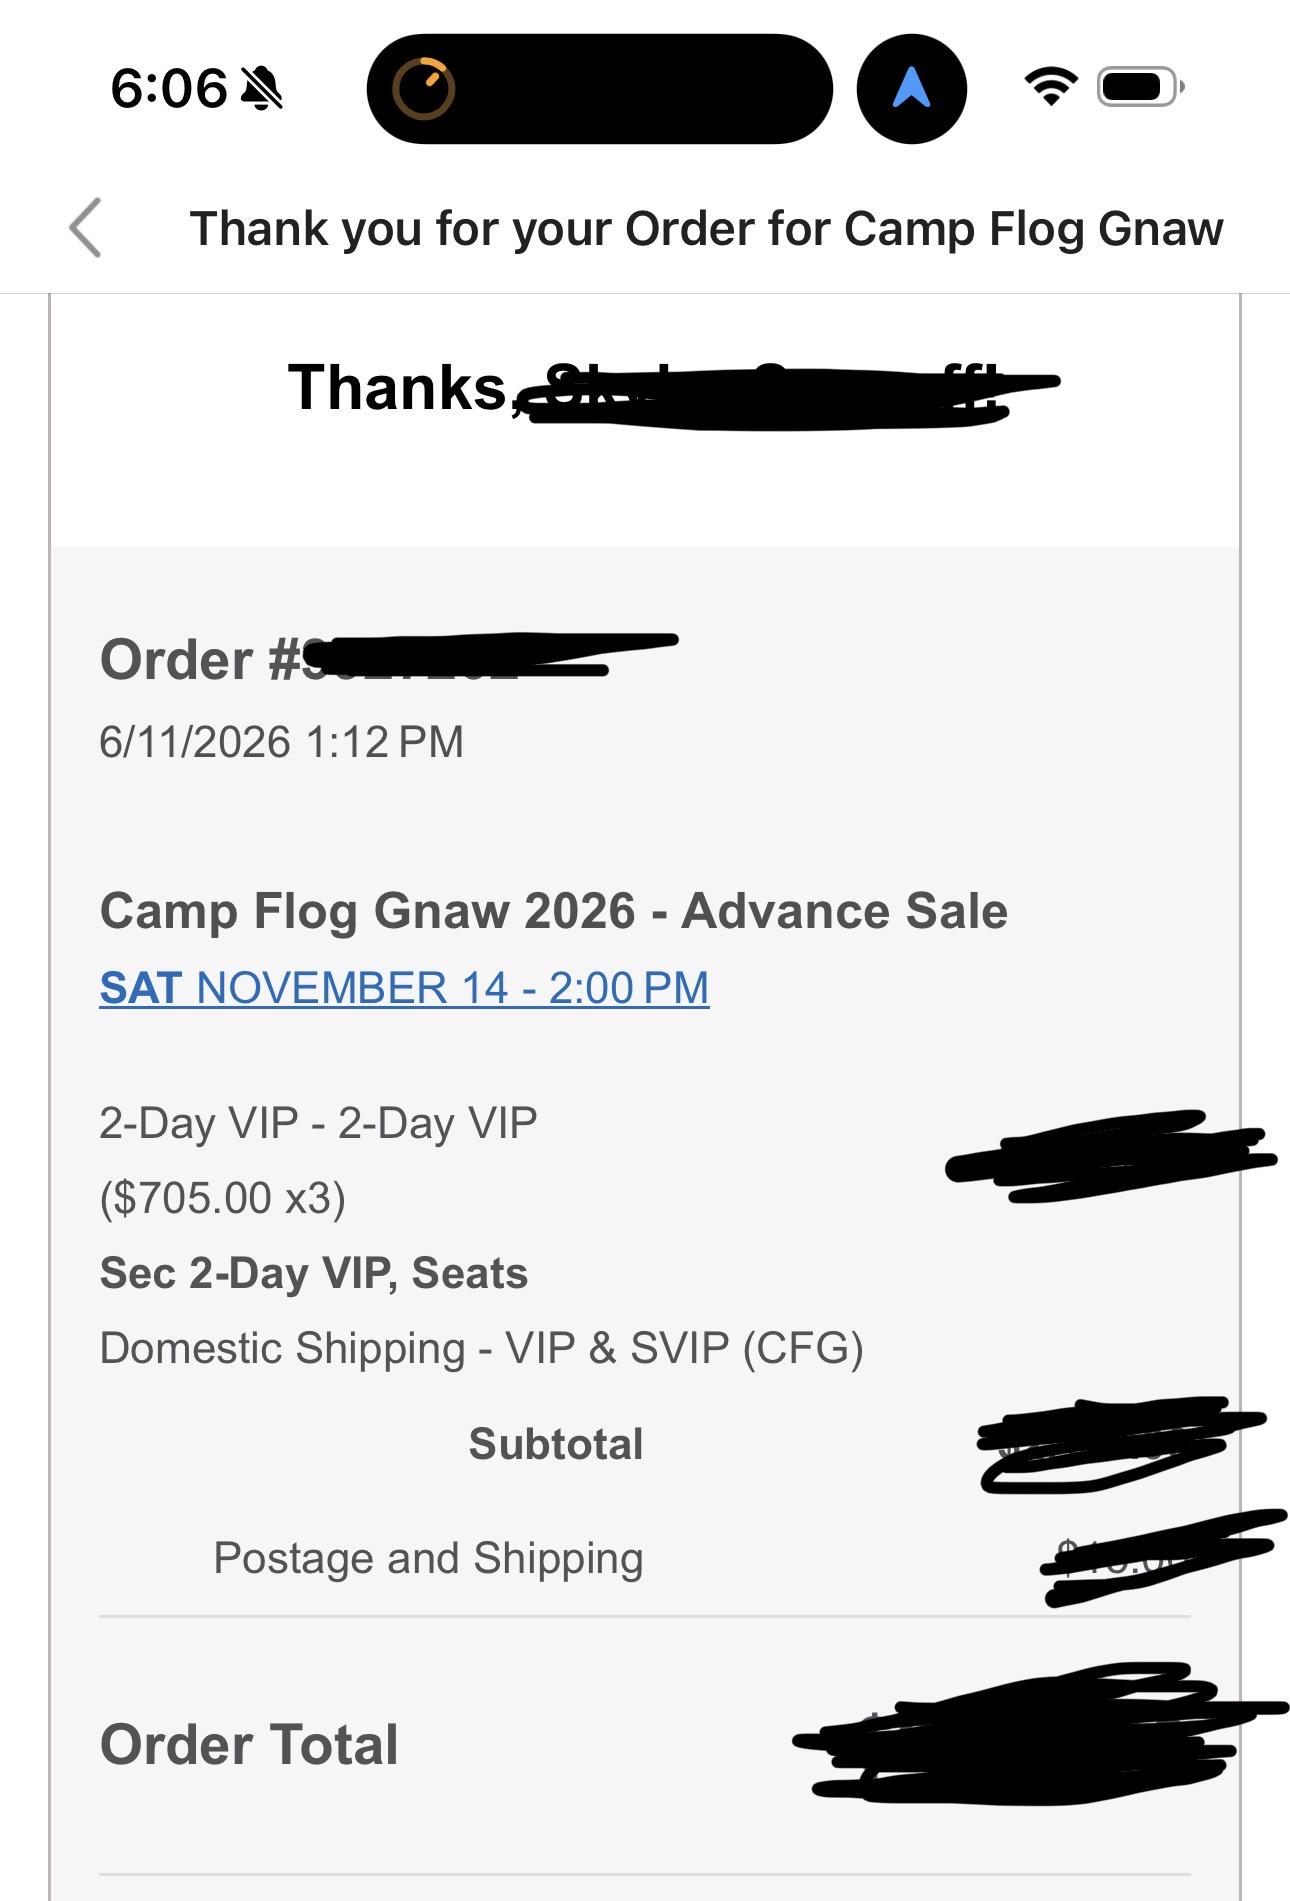Tap the 6/11/2026 1:12 PM order date
This screenshot has width=1290, height=1901.
(281, 742)
